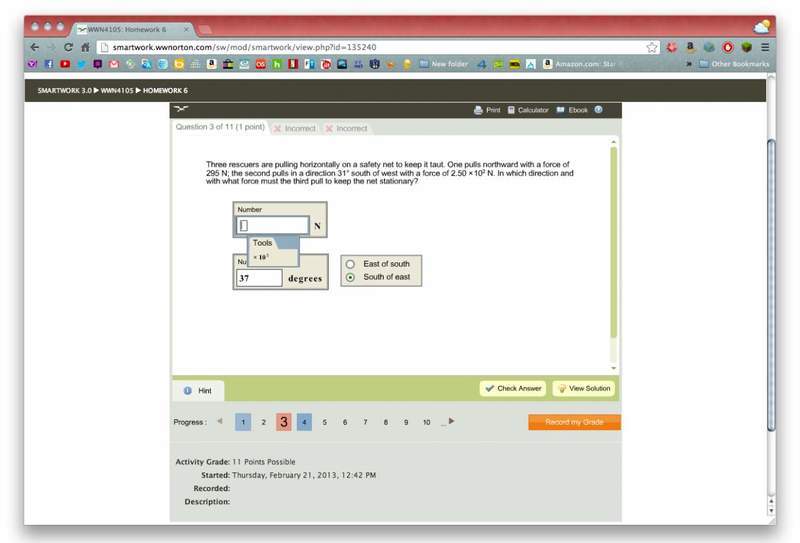This screenshot has height=543, width=800.
Task: Jump to question 9 in progress bar
Action: point(406,422)
